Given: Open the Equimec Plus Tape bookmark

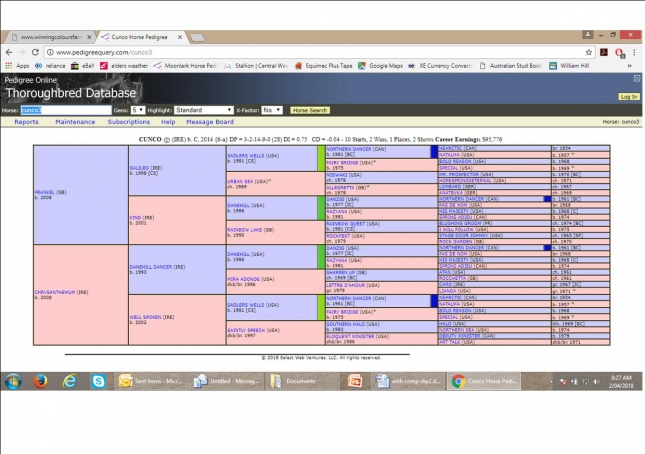Looking at the screenshot, I should pos(324,66).
